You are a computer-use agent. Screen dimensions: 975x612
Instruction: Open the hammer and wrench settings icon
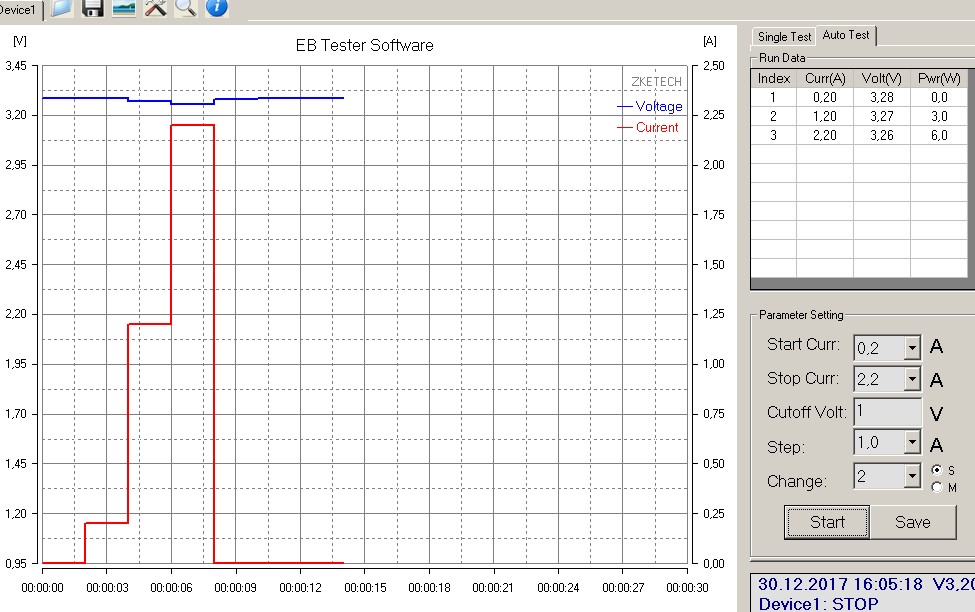click(155, 8)
